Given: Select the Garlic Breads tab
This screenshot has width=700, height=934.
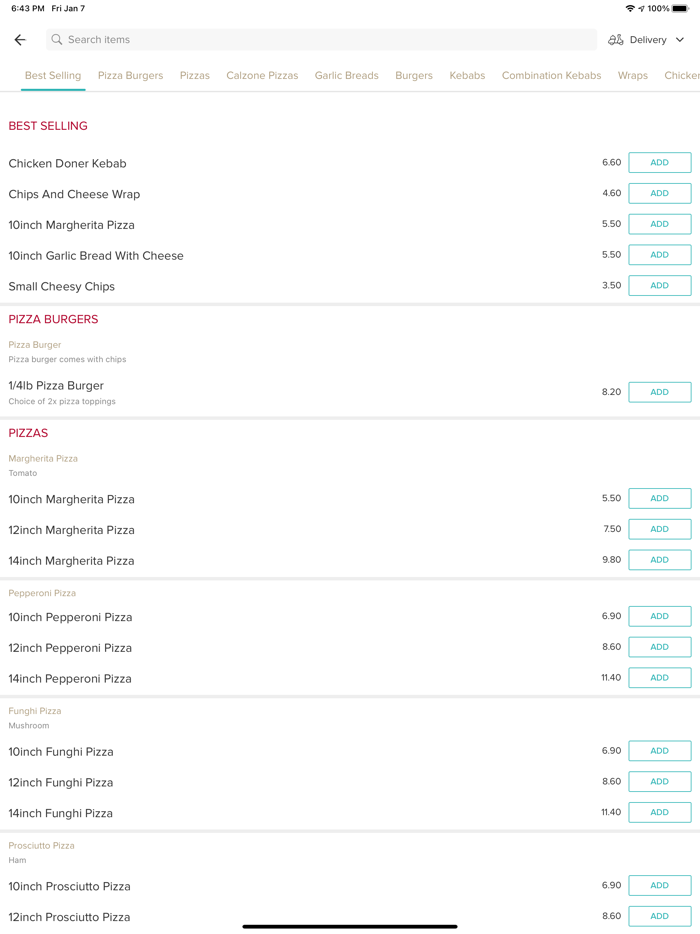Looking at the screenshot, I should click(346, 75).
